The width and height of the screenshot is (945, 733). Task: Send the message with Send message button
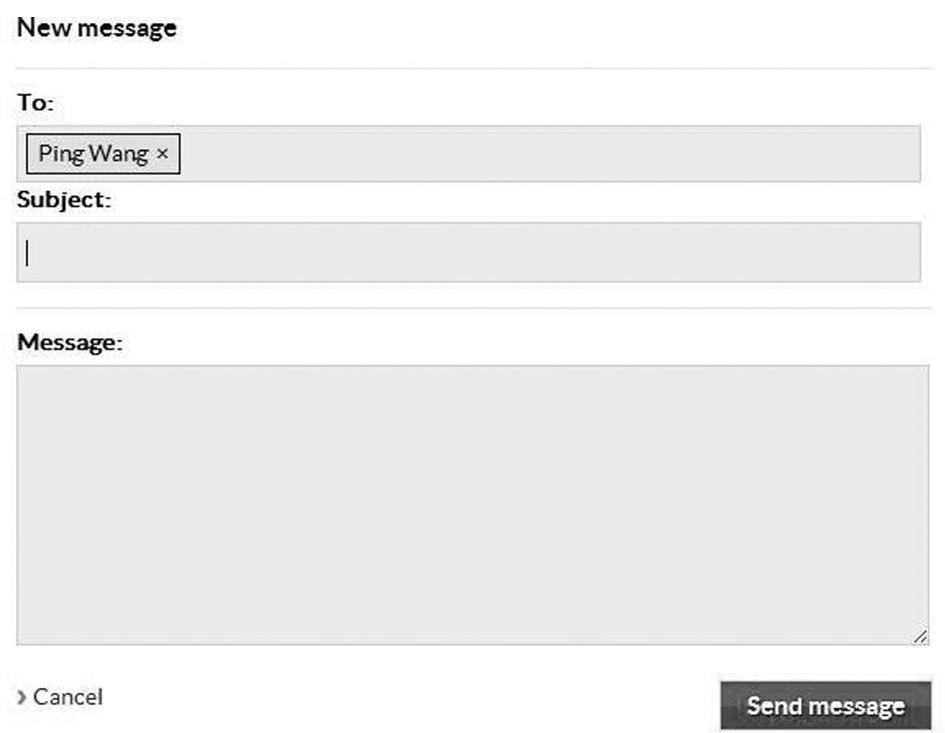point(826,705)
